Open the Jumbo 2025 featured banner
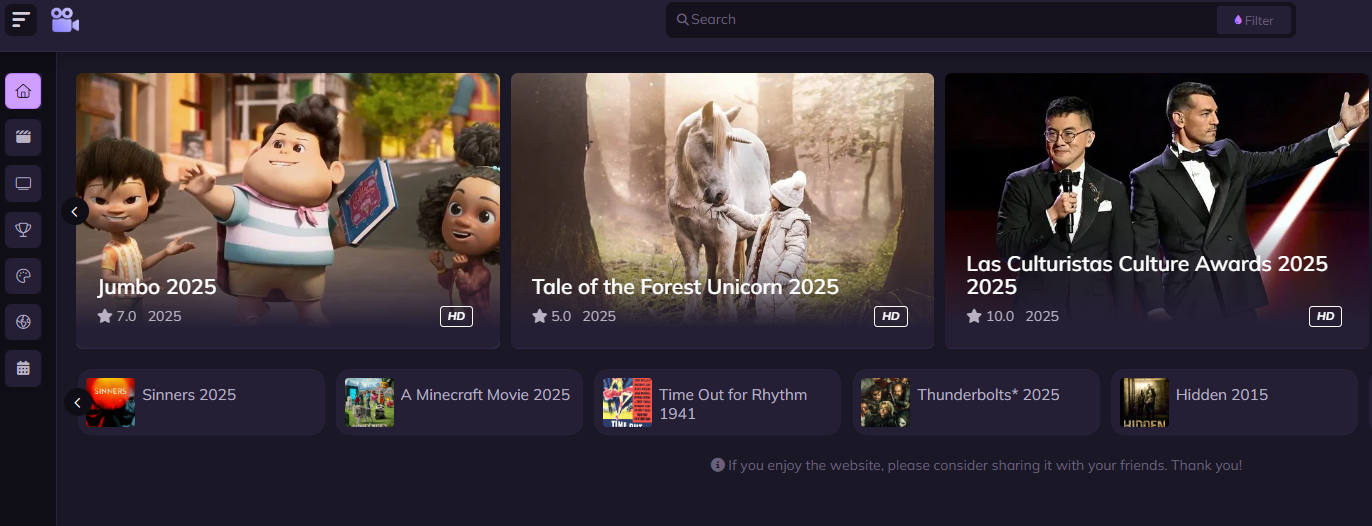The height and width of the screenshot is (526, 1372). [x=288, y=210]
